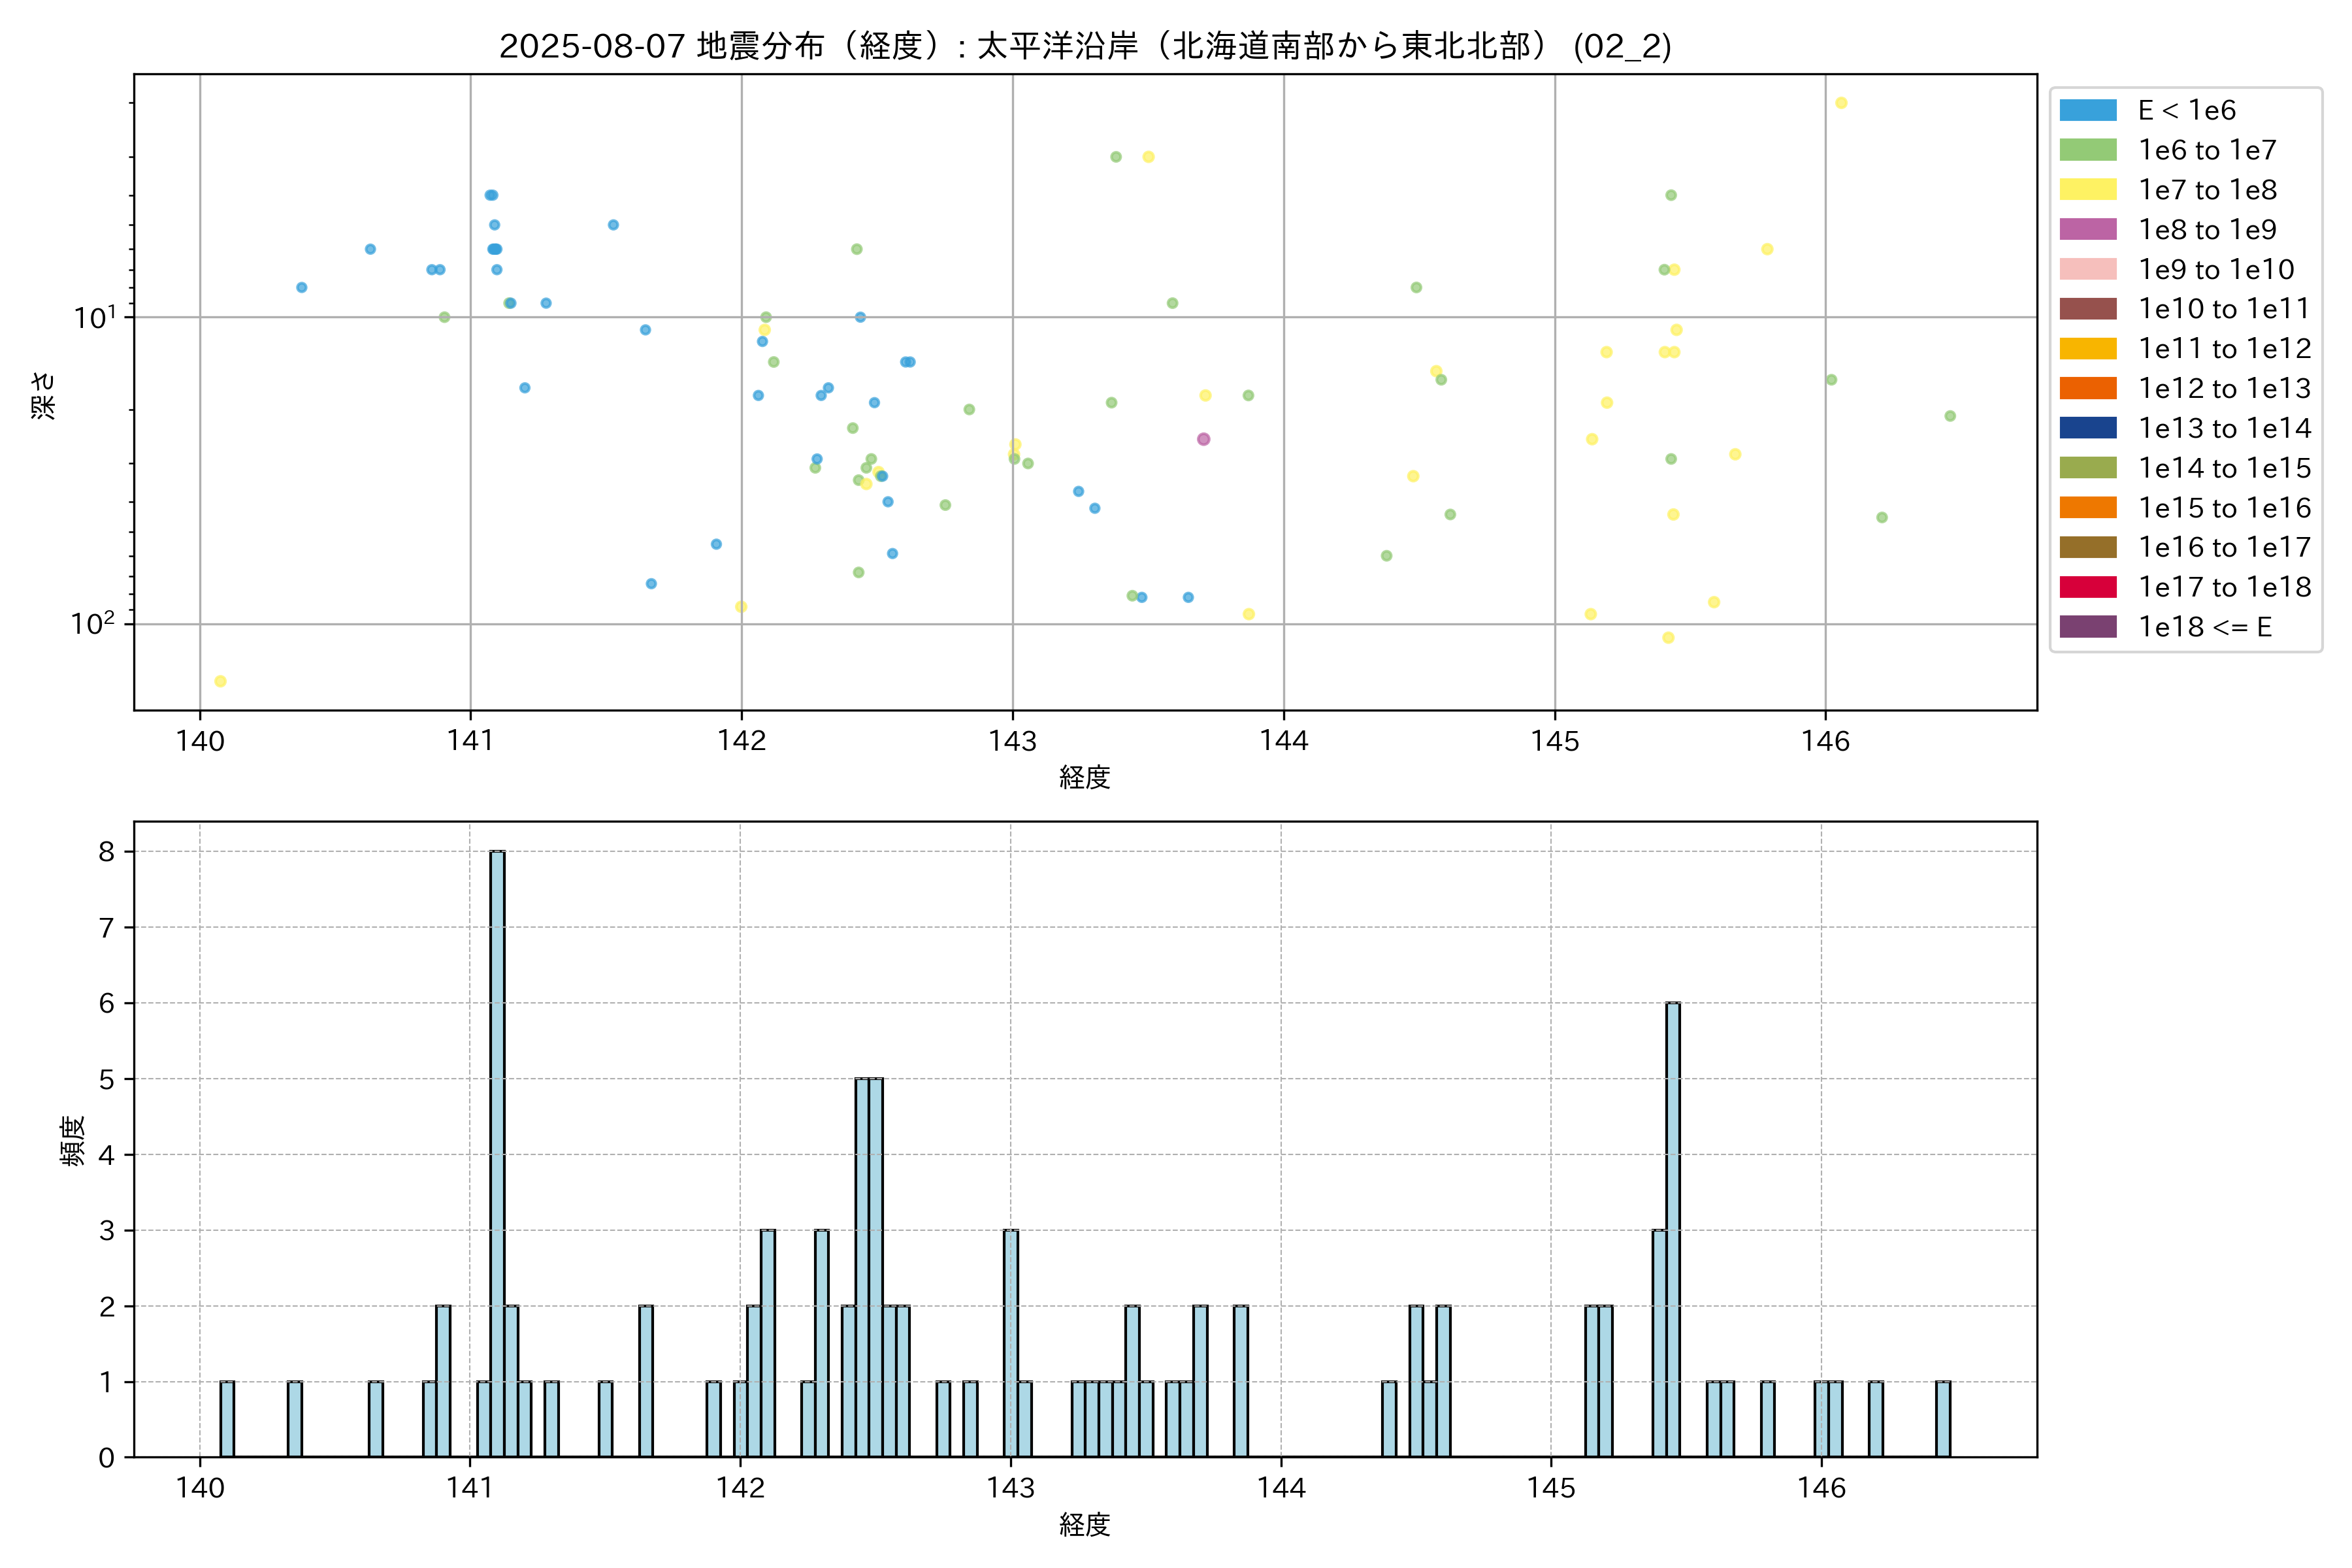Click the blue E < 1e6 legend swatch
2352x1568 pixels.
pyautogui.click(x=2087, y=110)
